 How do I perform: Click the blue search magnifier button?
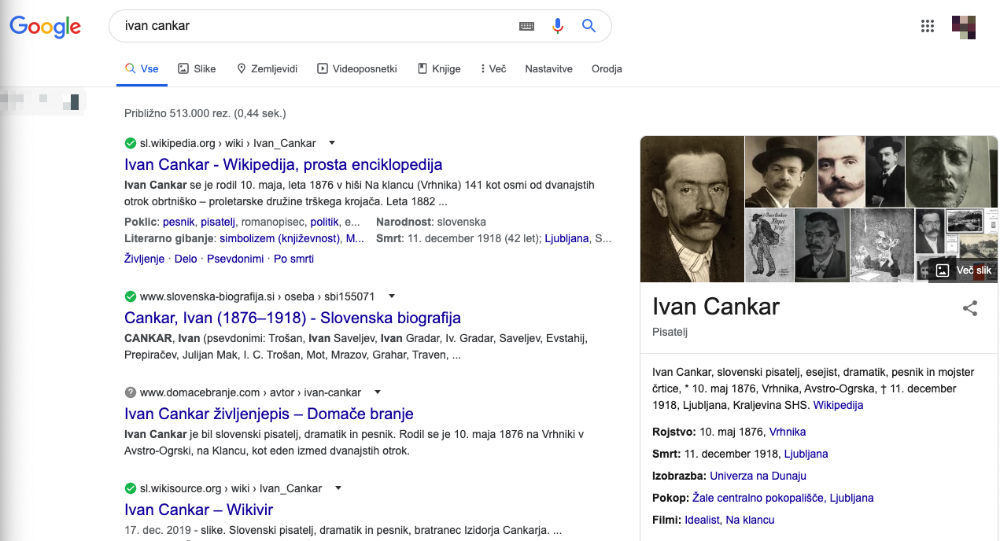pos(589,26)
